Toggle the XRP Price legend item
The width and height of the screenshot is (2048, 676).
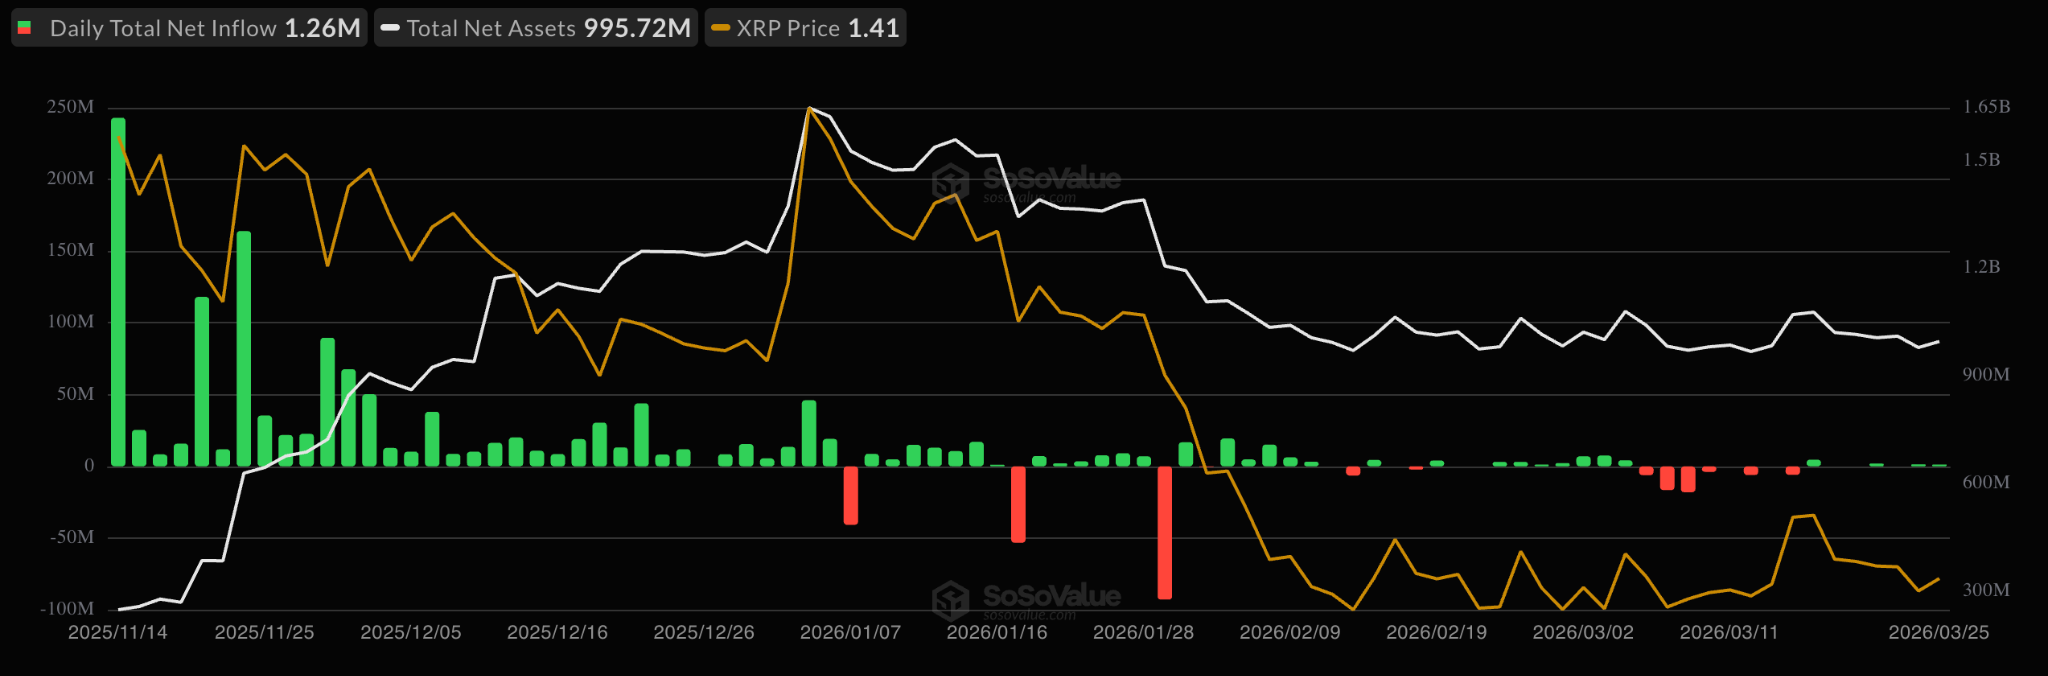coord(806,28)
